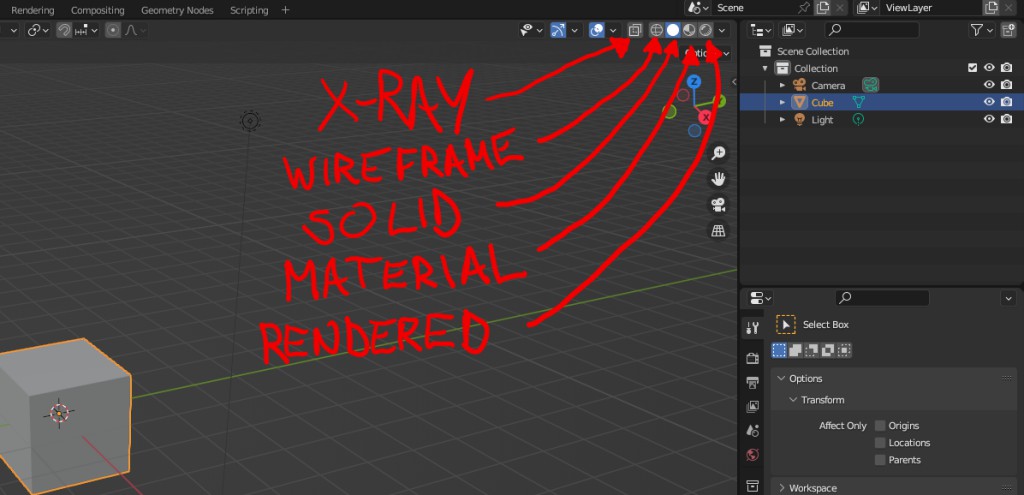Toggle the snapping magnet icon
1024x495 pixels.
(64, 30)
